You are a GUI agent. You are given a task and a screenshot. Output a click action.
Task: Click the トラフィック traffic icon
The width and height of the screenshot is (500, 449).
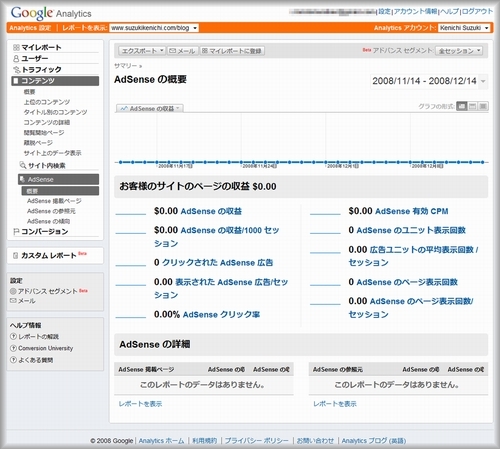[x=17, y=70]
